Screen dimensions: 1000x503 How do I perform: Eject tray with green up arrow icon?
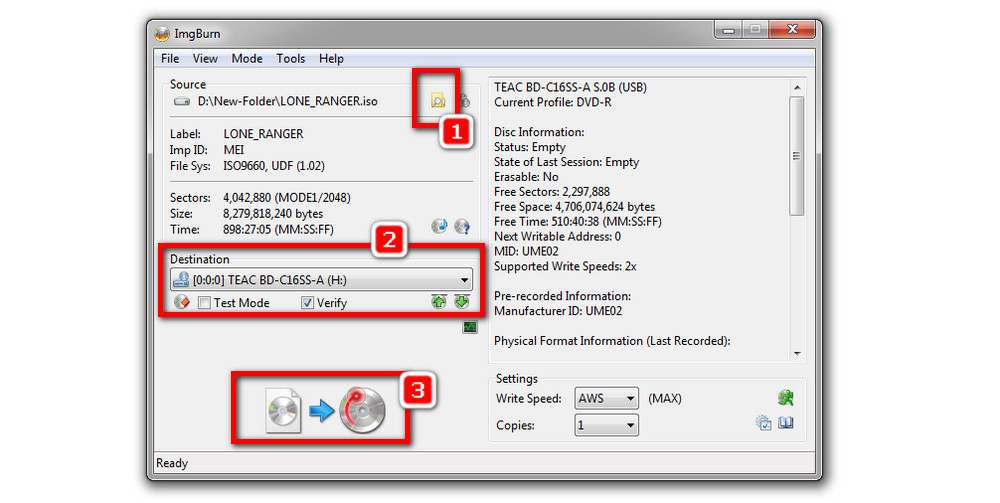pyautogui.click(x=439, y=302)
